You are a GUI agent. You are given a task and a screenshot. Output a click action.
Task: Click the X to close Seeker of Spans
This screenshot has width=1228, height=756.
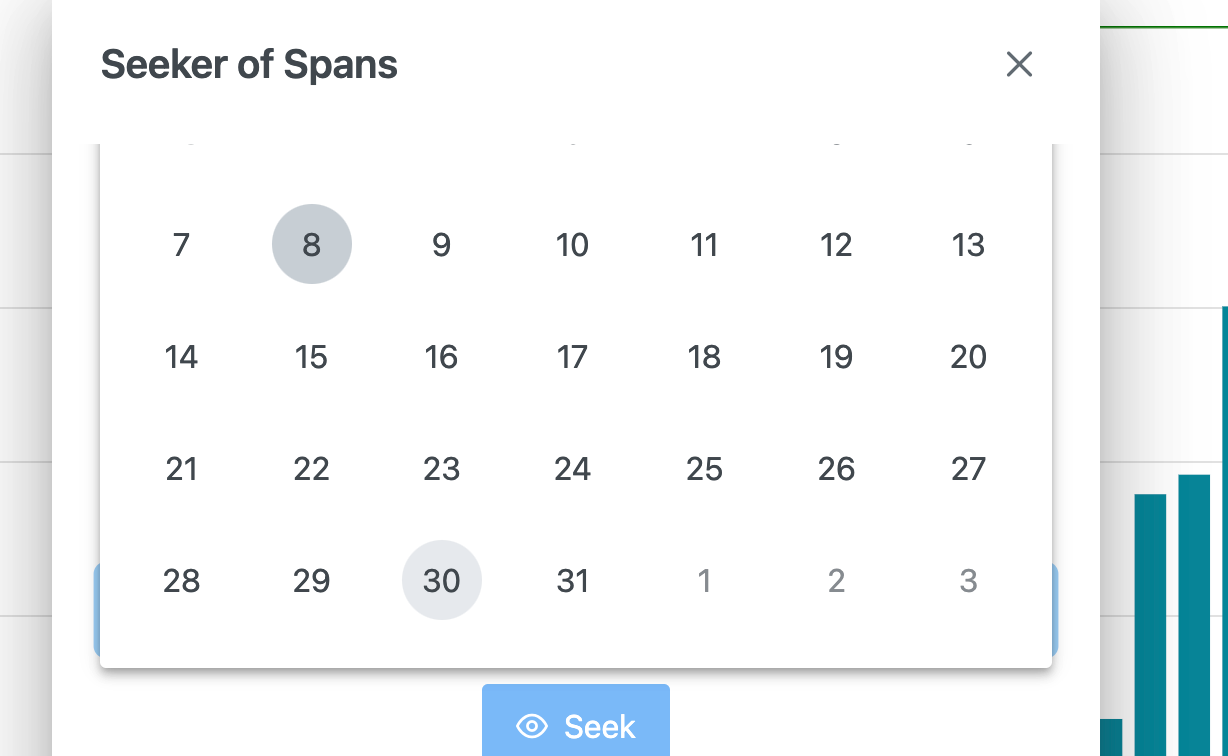coord(1019,64)
